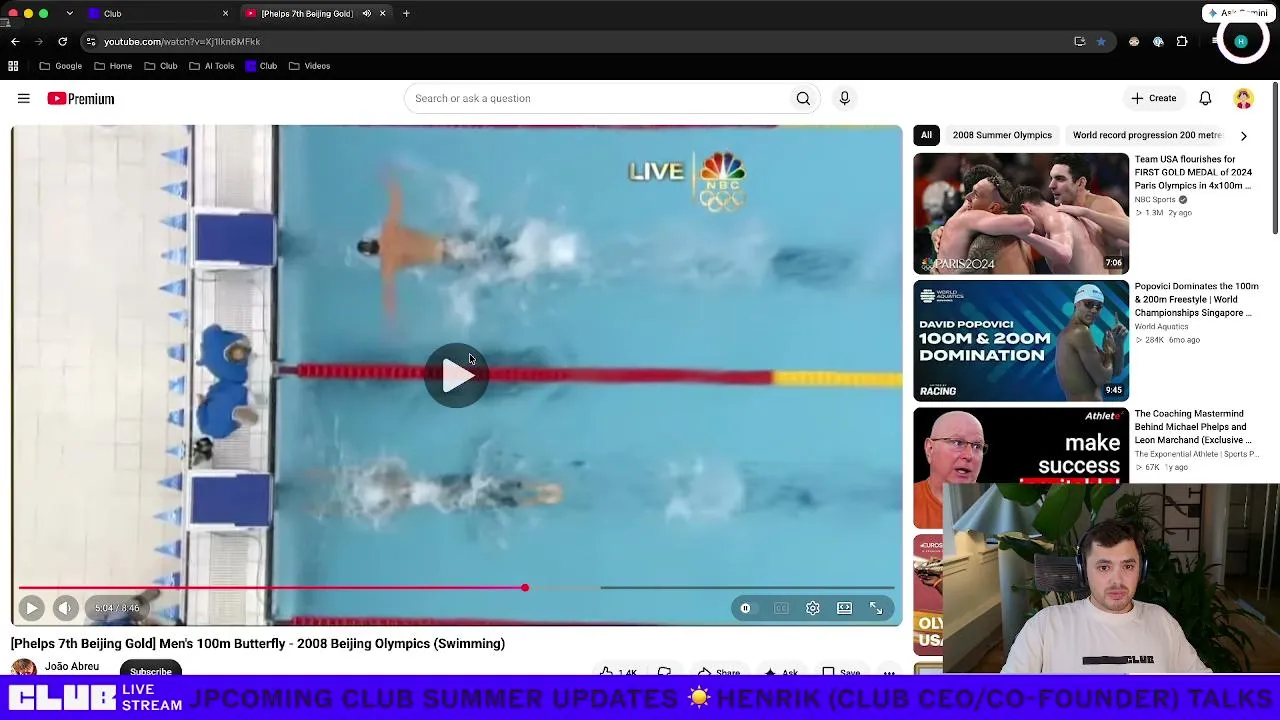Go to the YouTube Premium home logo

coord(81,98)
